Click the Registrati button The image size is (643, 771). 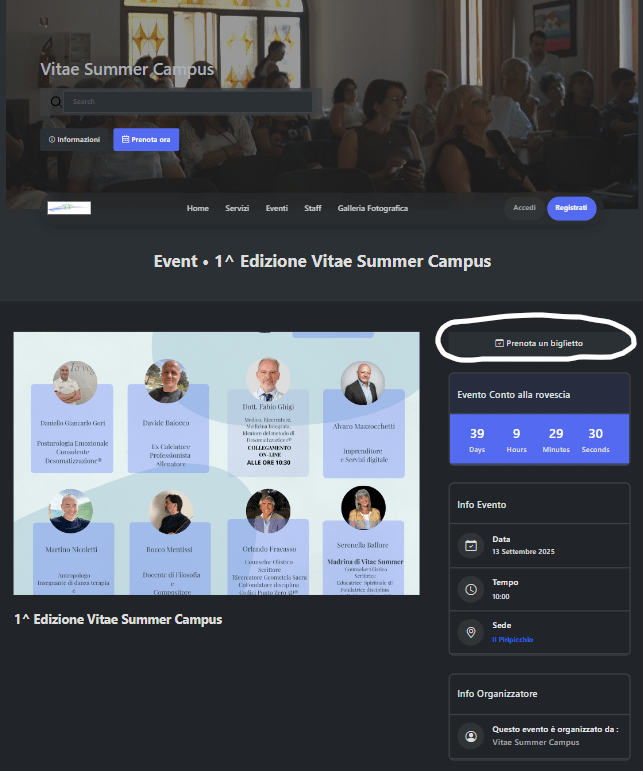point(571,208)
